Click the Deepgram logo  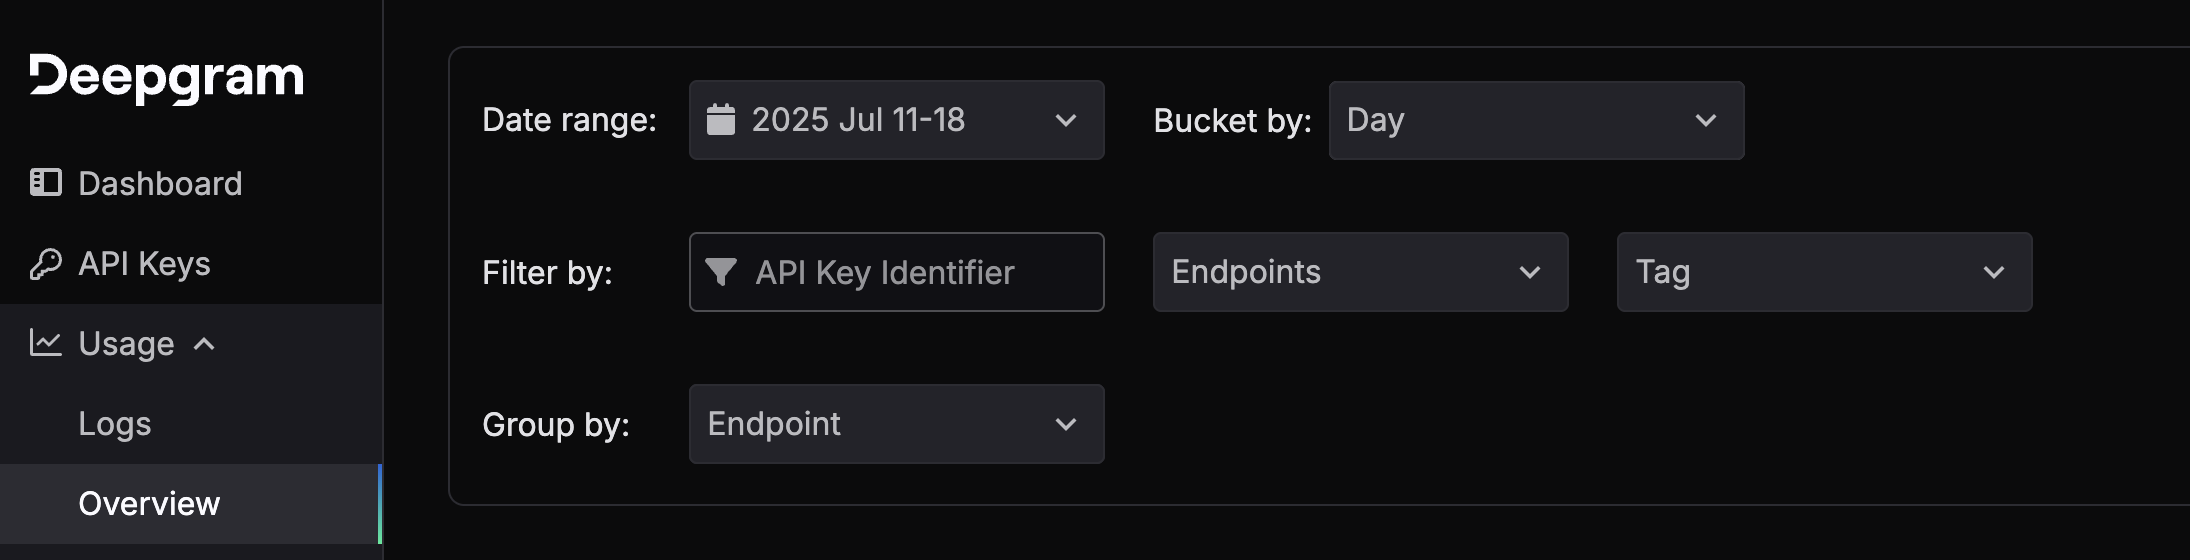click(x=166, y=78)
